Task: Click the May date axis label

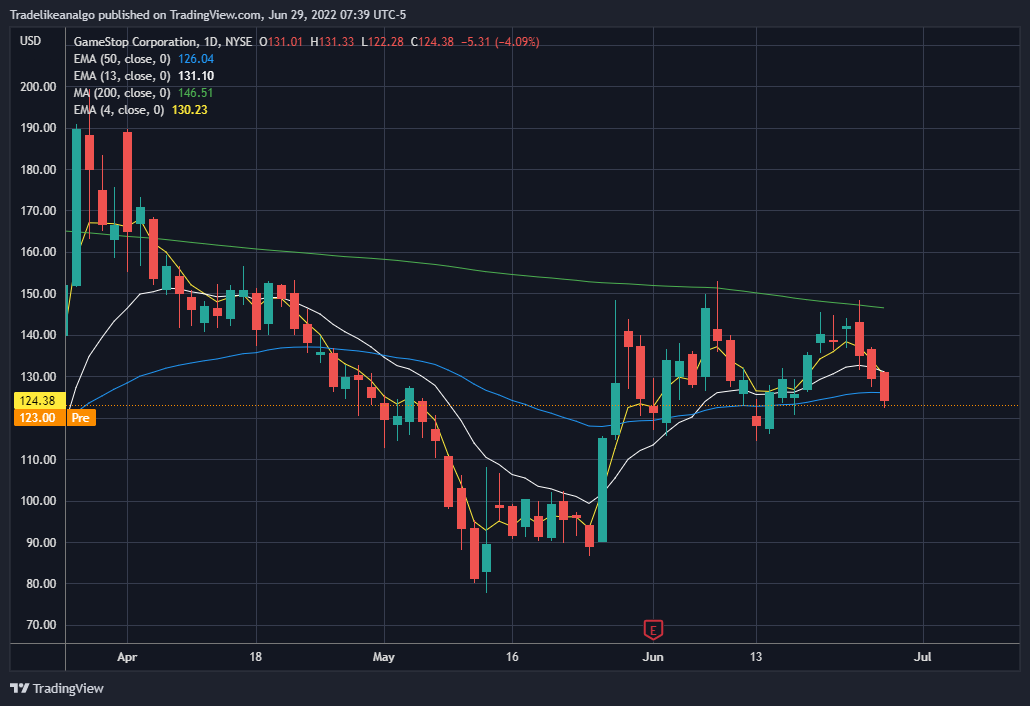Action: [384, 657]
